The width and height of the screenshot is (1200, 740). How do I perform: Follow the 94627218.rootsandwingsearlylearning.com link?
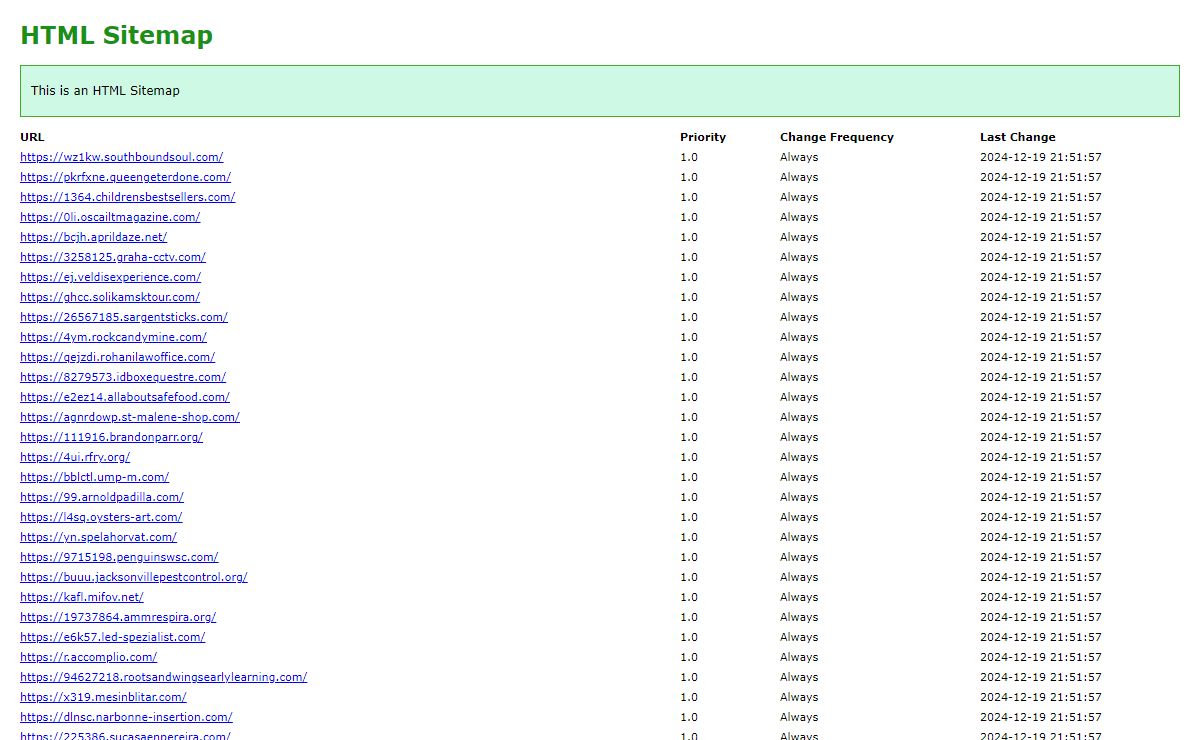[163, 677]
